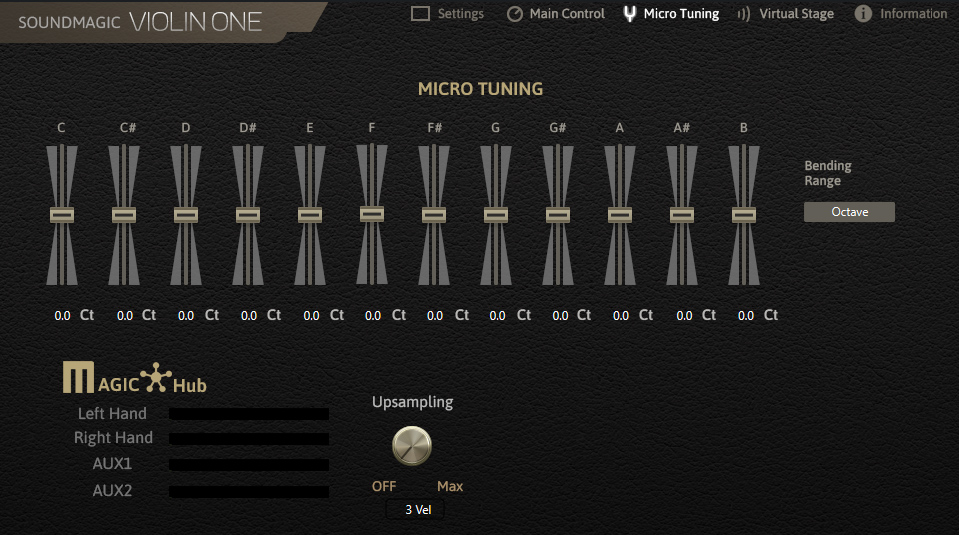959x535 pixels.
Task: Click the SoundMagic Violin One logo
Action: pos(140,22)
